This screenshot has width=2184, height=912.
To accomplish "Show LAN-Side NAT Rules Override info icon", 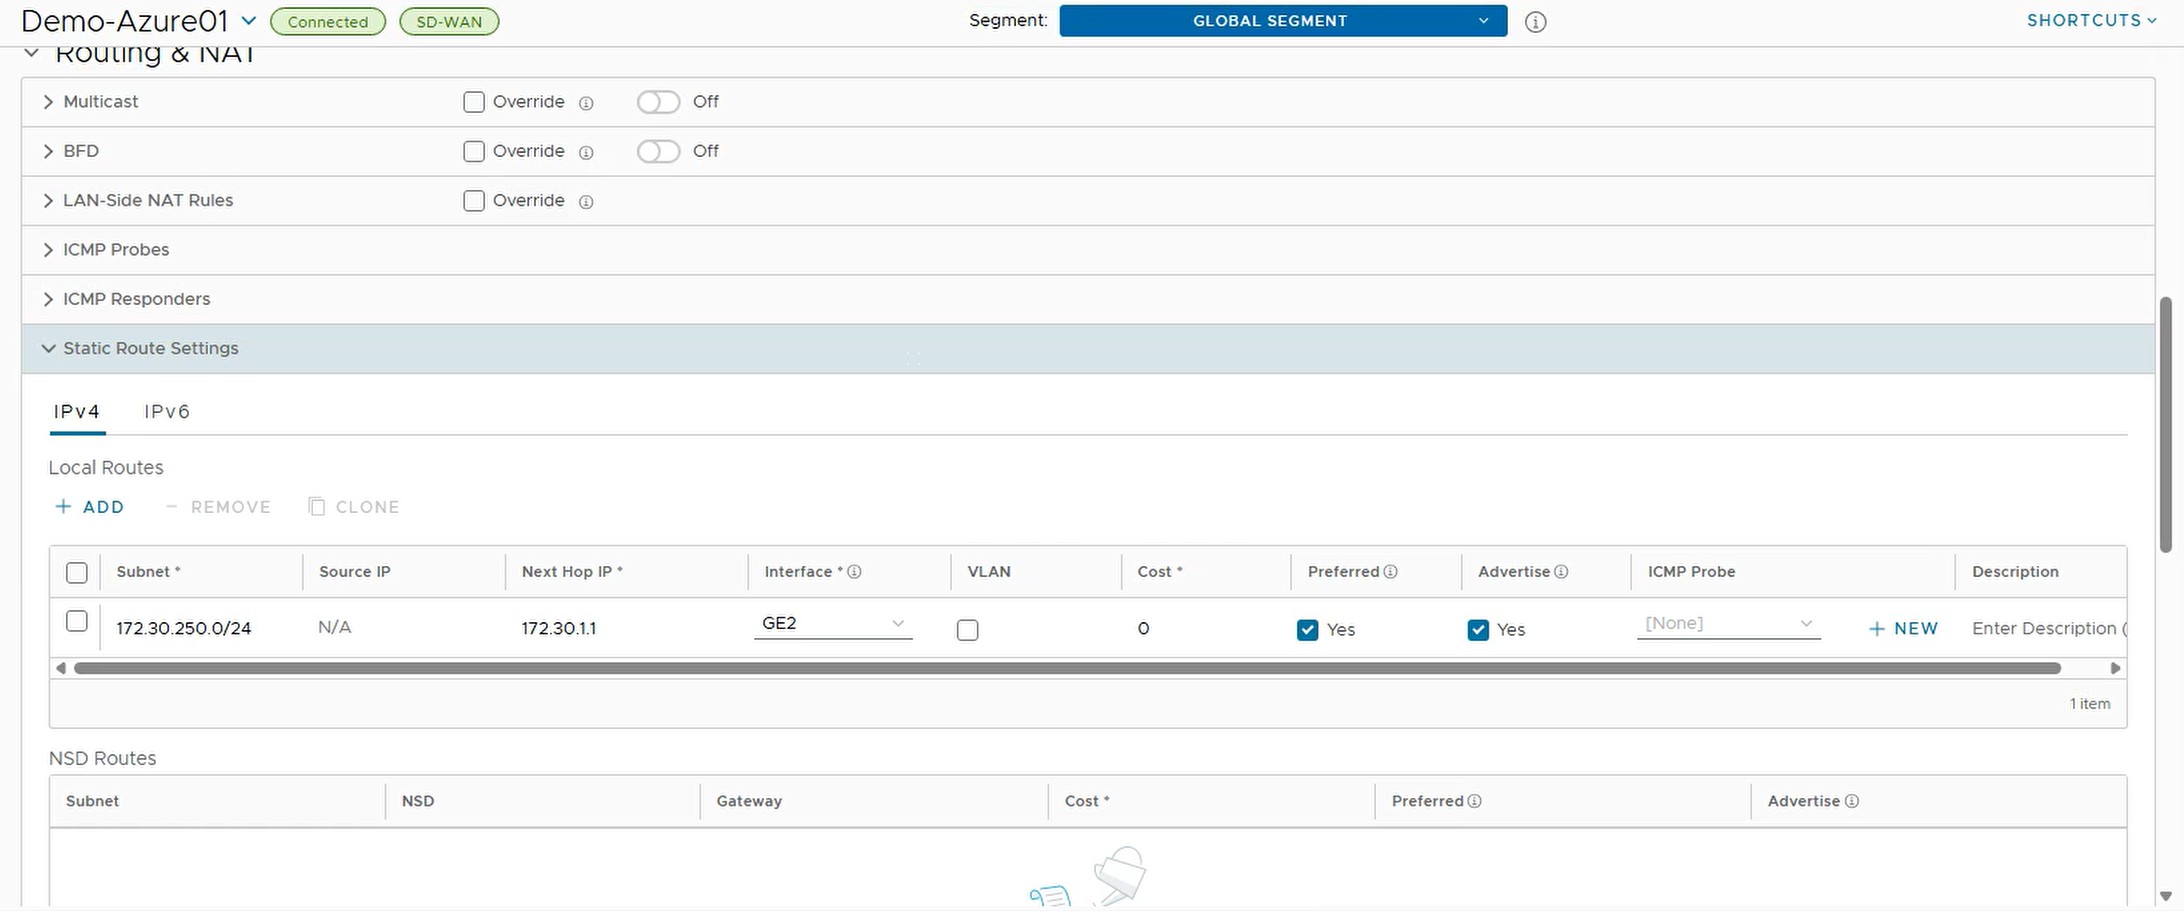I will pos(587,202).
